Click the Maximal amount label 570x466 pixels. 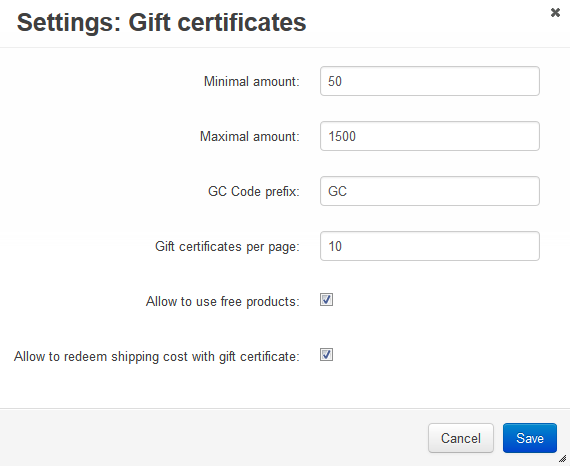click(250, 137)
